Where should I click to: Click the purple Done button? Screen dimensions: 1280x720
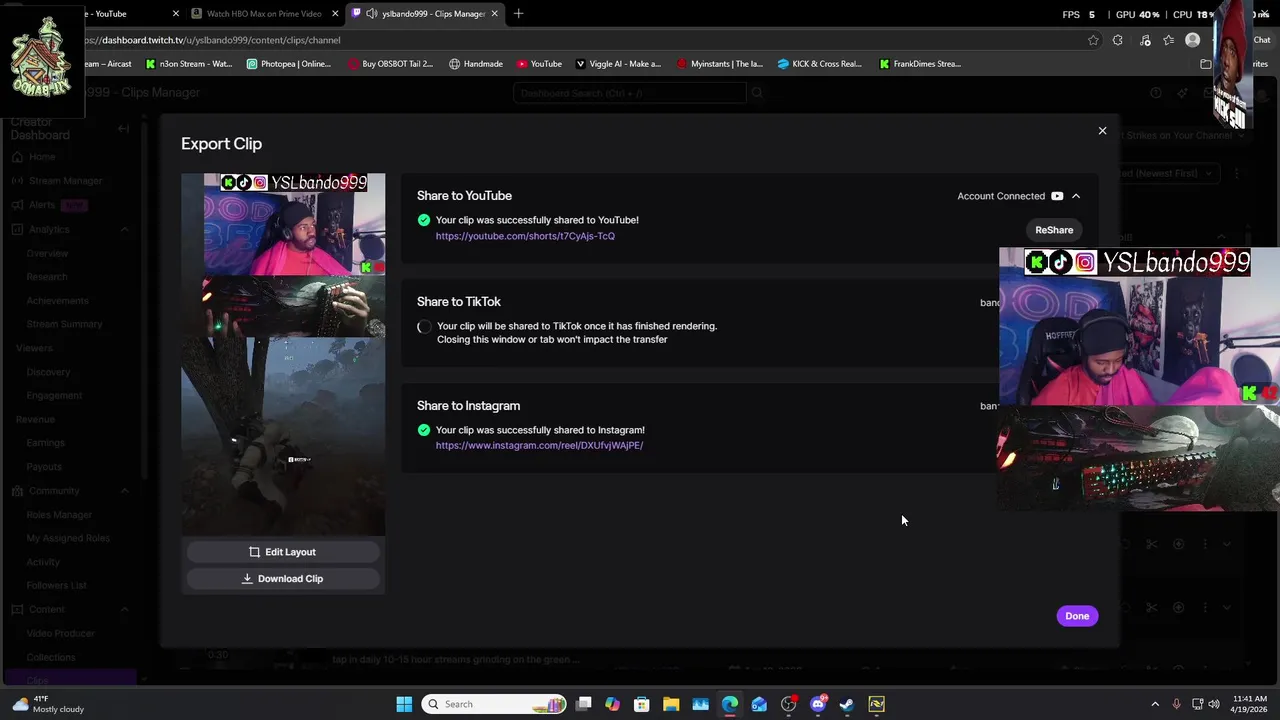(x=1077, y=616)
